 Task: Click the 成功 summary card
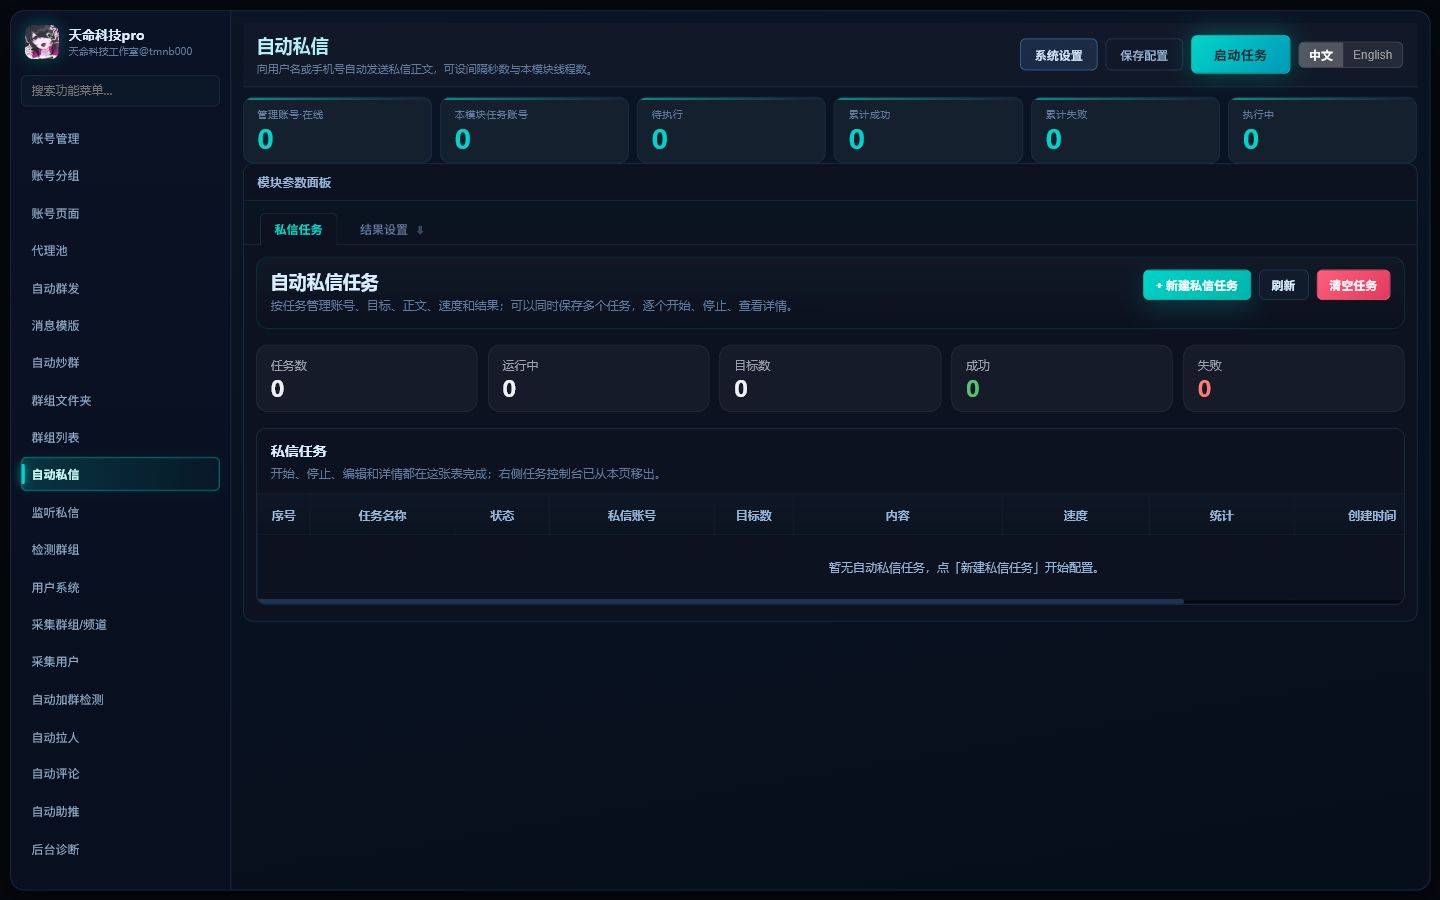coord(1062,378)
